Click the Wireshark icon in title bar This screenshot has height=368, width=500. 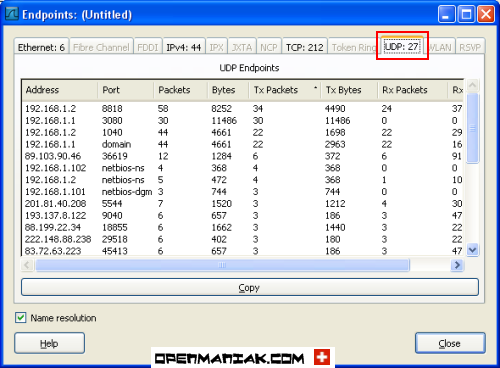point(12,14)
